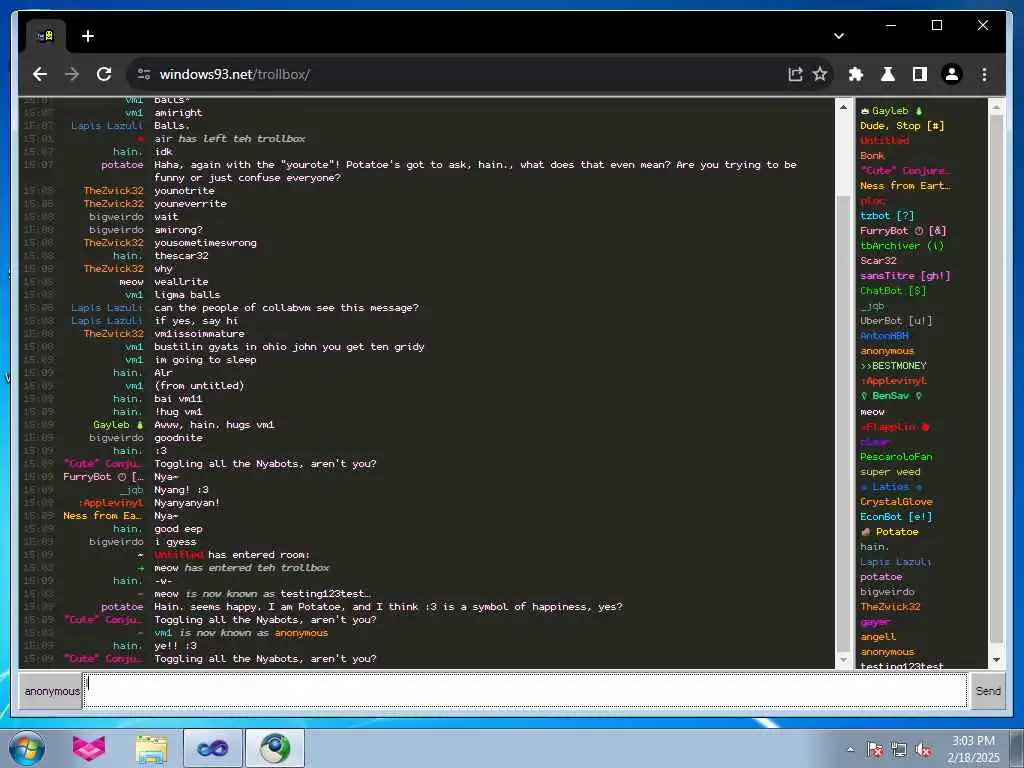This screenshot has width=1024, height=768.
Task: Click the chat message input field
Action: pos(525,690)
